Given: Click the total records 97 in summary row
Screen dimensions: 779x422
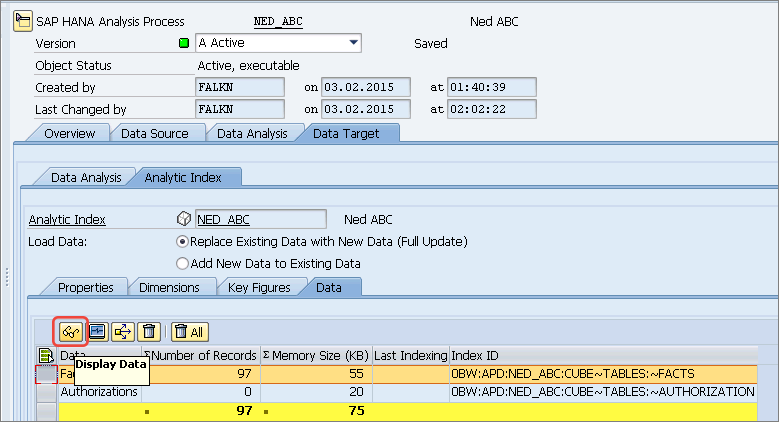Looking at the screenshot, I should tap(244, 411).
